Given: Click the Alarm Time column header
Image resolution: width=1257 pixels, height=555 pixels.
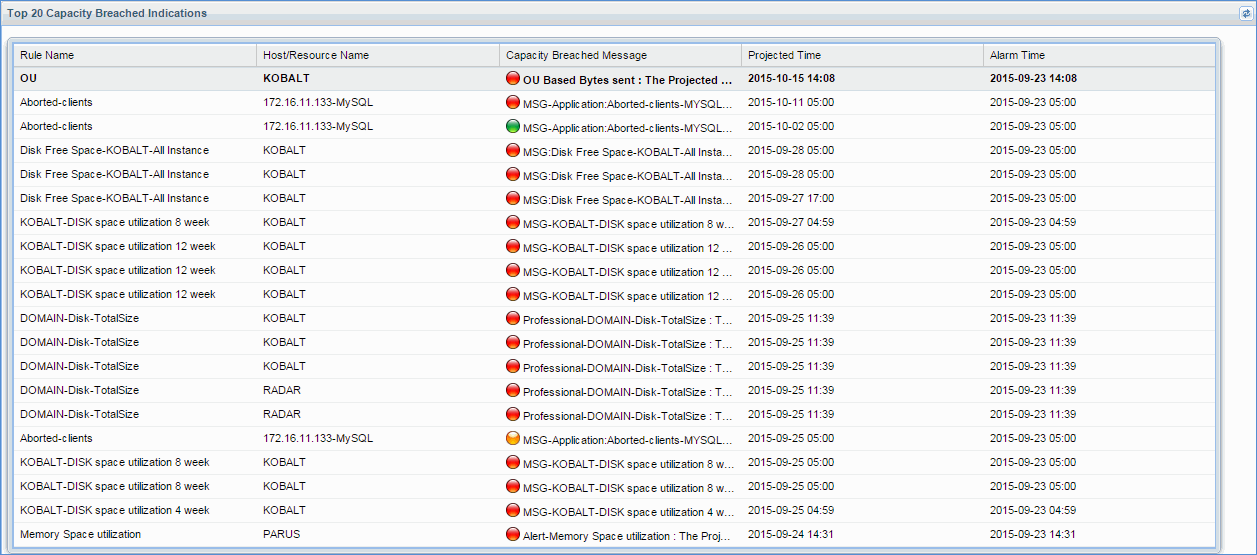Looking at the screenshot, I should (x=1017, y=55).
